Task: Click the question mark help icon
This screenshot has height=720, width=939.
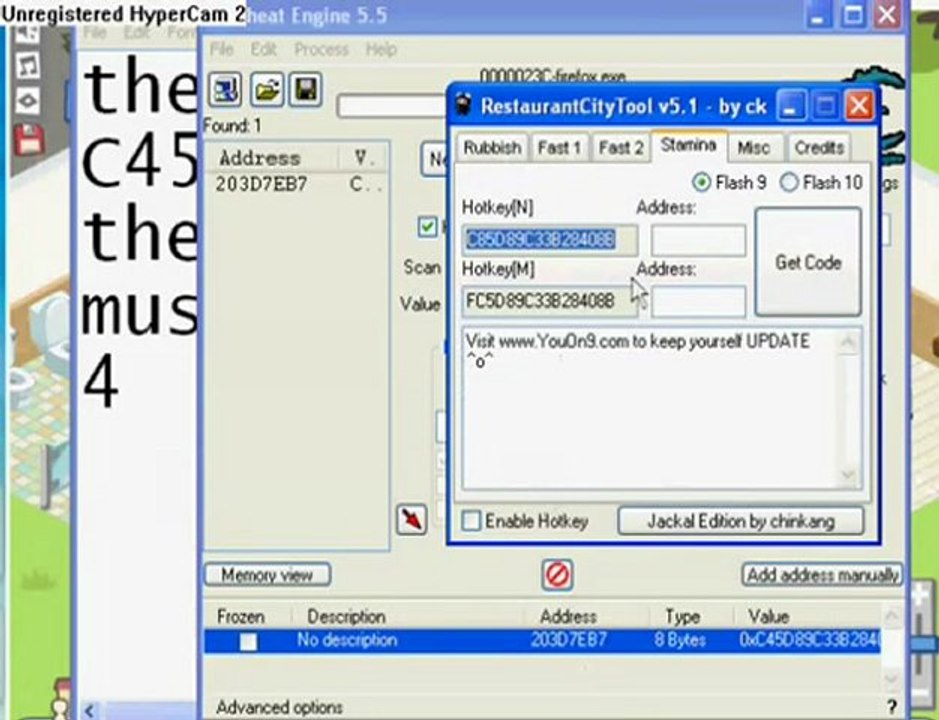Action: 892,707
